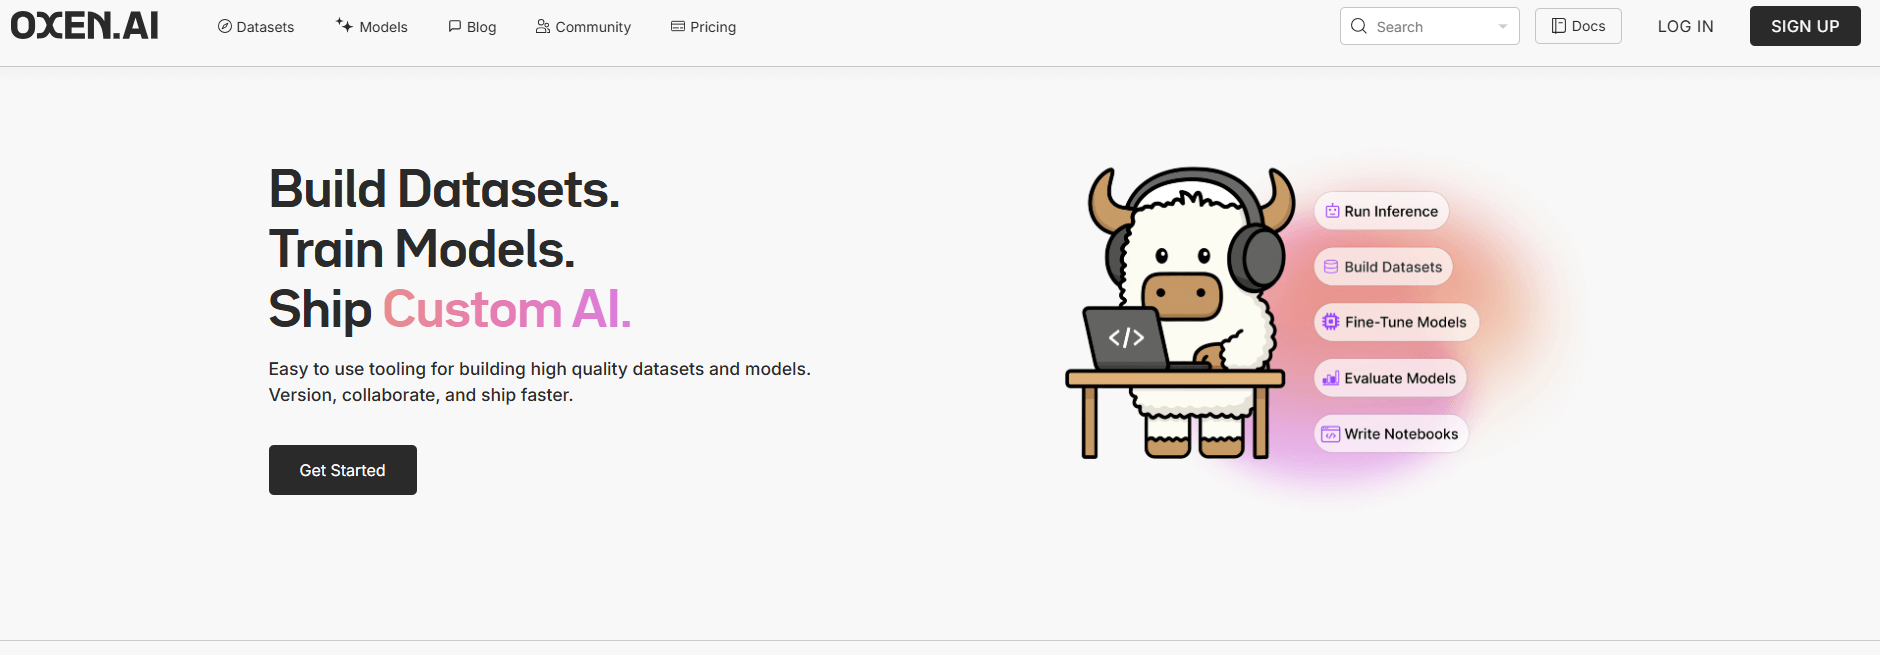Click the LOG IN link
This screenshot has height=655, width=1880.
tap(1685, 26)
